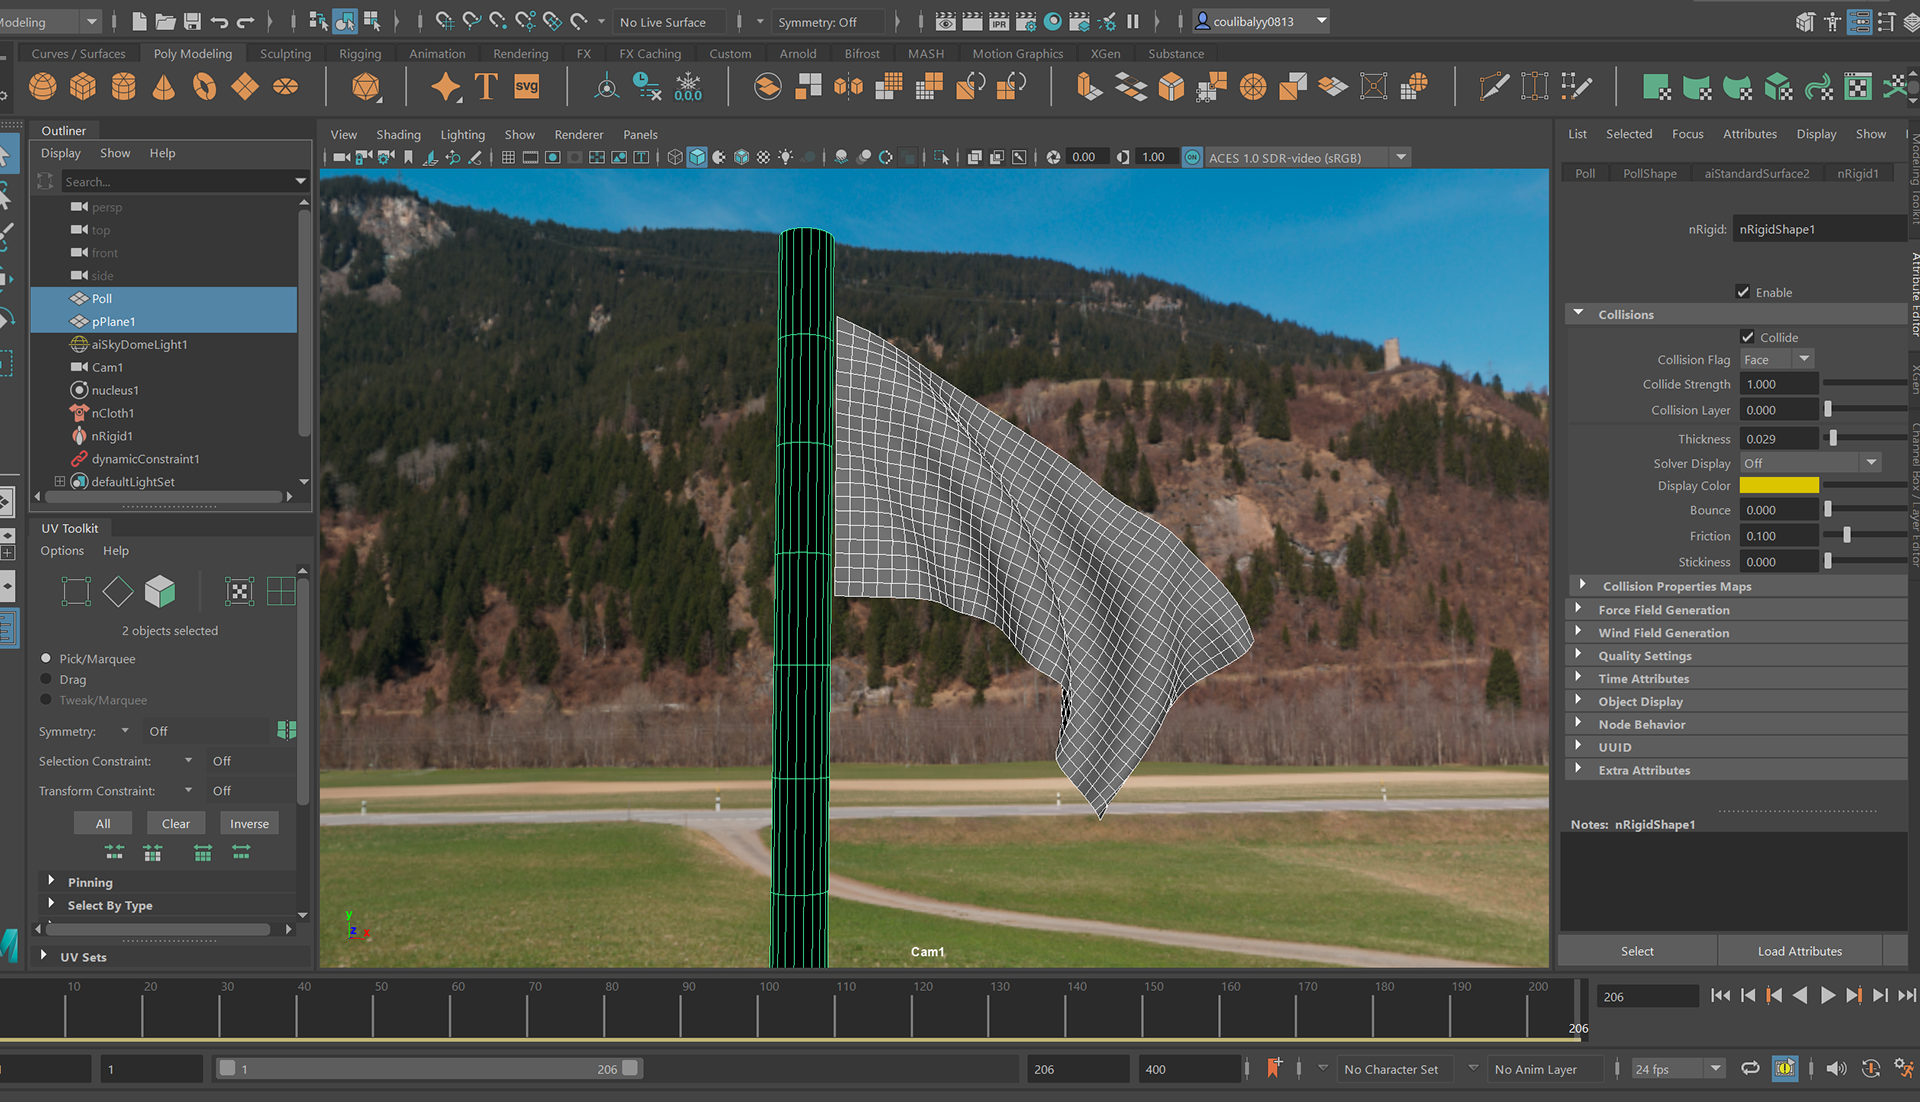The height and width of the screenshot is (1102, 1920).
Task: Click the Inverse selection button
Action: point(249,824)
